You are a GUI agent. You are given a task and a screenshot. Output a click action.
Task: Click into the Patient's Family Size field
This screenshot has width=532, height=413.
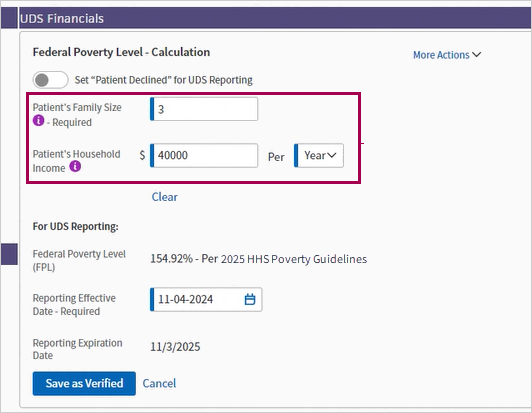click(x=204, y=109)
